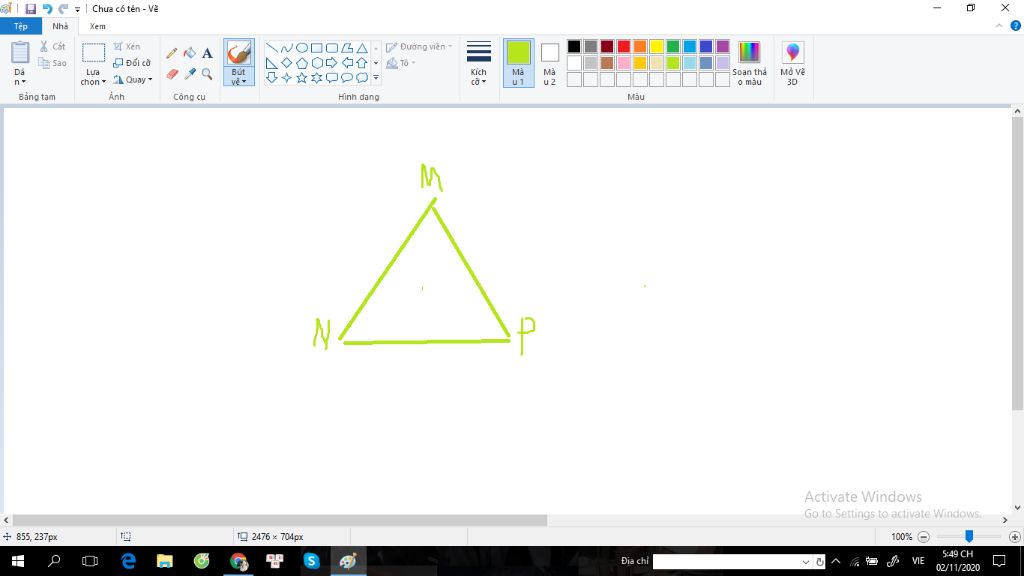This screenshot has height=576, width=1024.
Task: Choose the five-point star shape
Action: 302,78
